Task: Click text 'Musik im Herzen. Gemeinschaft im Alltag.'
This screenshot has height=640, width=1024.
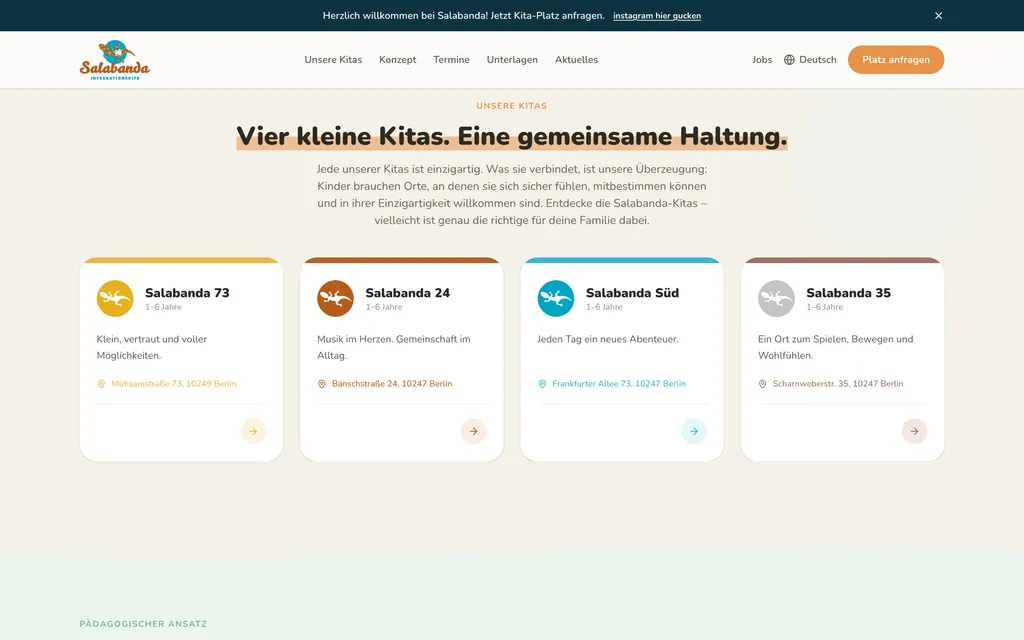Action: tap(394, 347)
